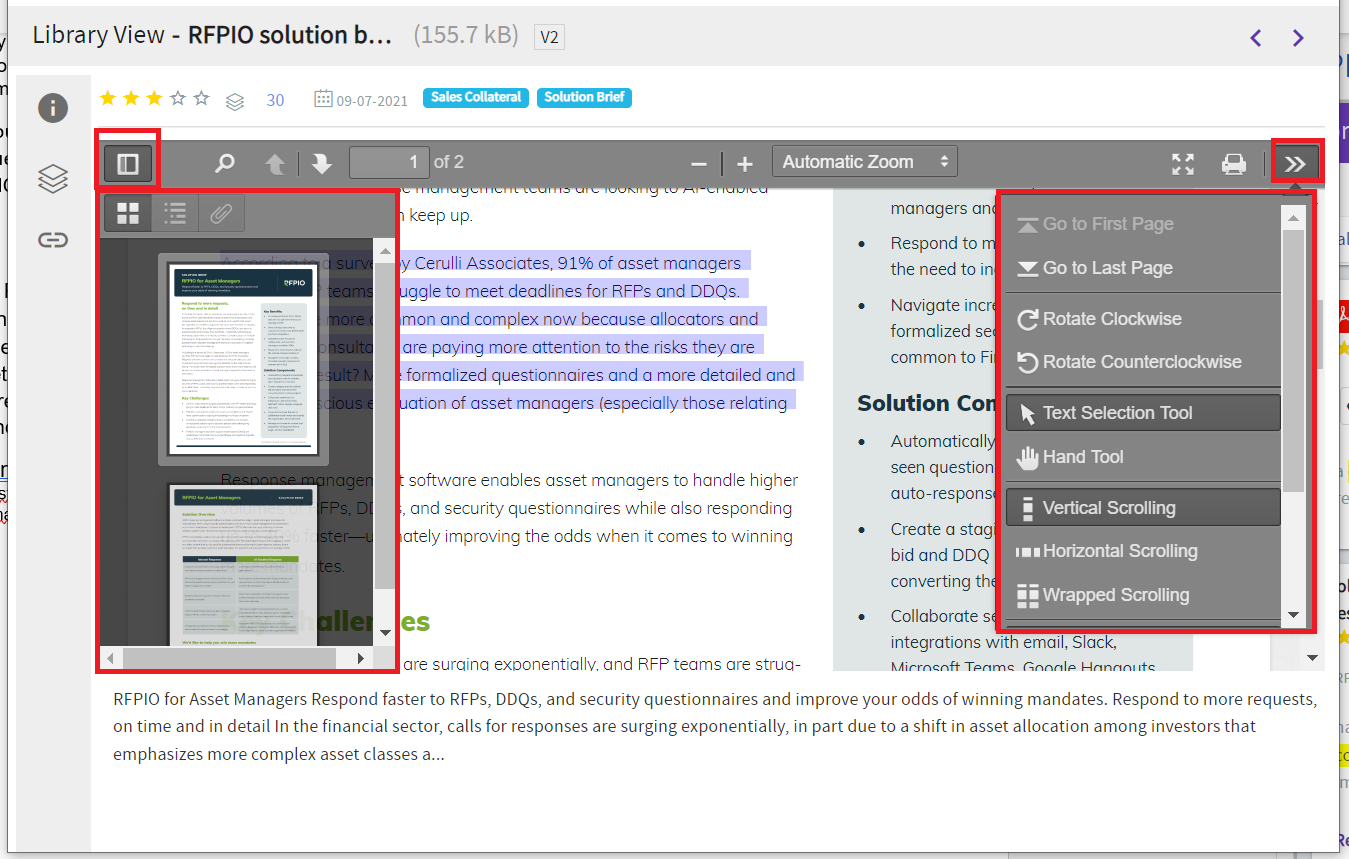Screen dimensions: 1349x859
Task: Print the document using printer icon
Action: coord(1234,164)
